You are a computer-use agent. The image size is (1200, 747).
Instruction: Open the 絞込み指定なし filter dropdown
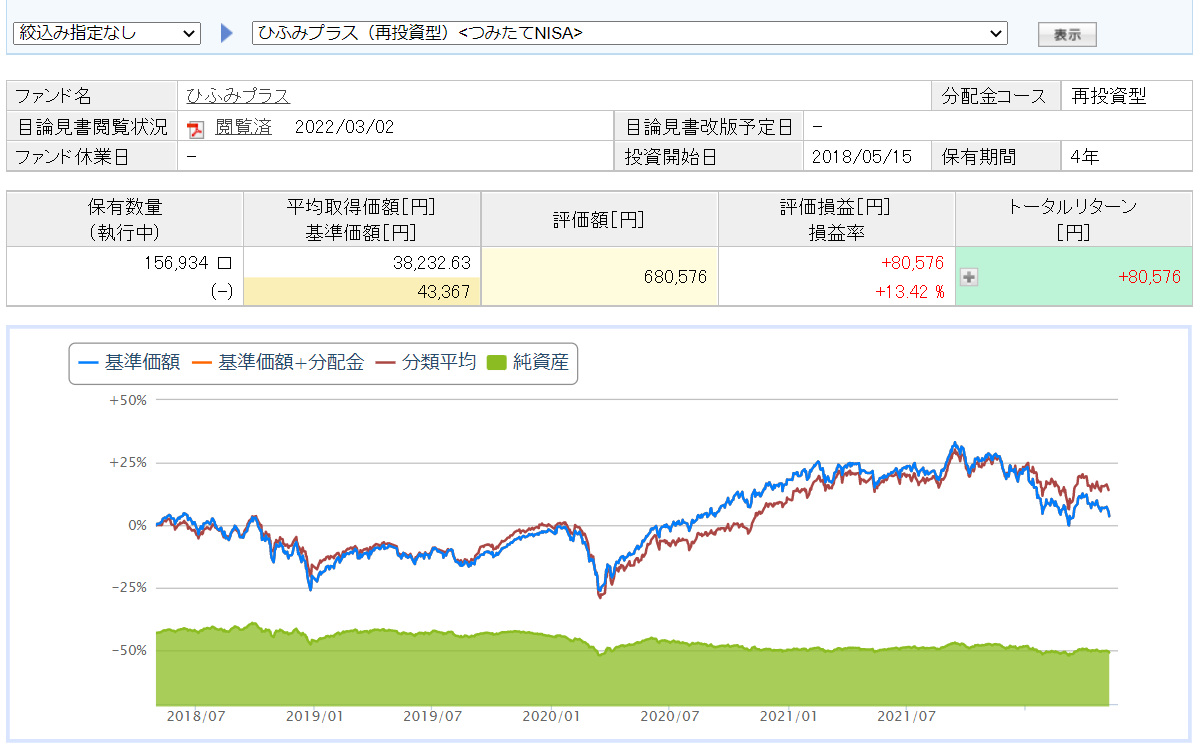[x=107, y=33]
